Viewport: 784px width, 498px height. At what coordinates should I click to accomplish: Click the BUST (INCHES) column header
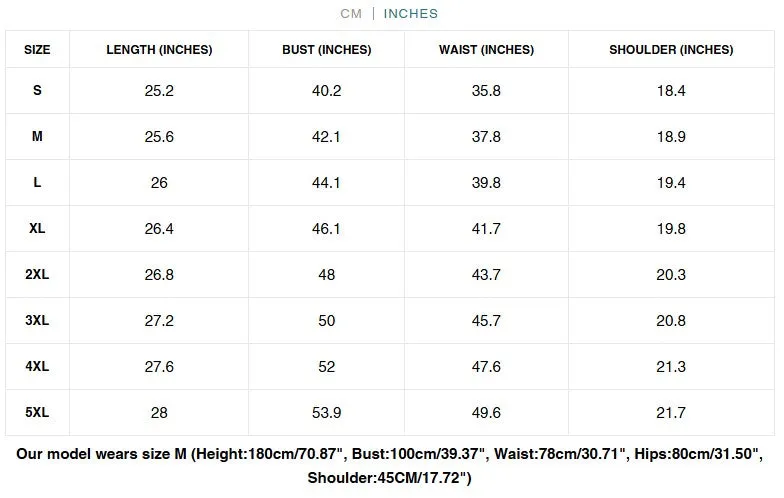click(326, 50)
